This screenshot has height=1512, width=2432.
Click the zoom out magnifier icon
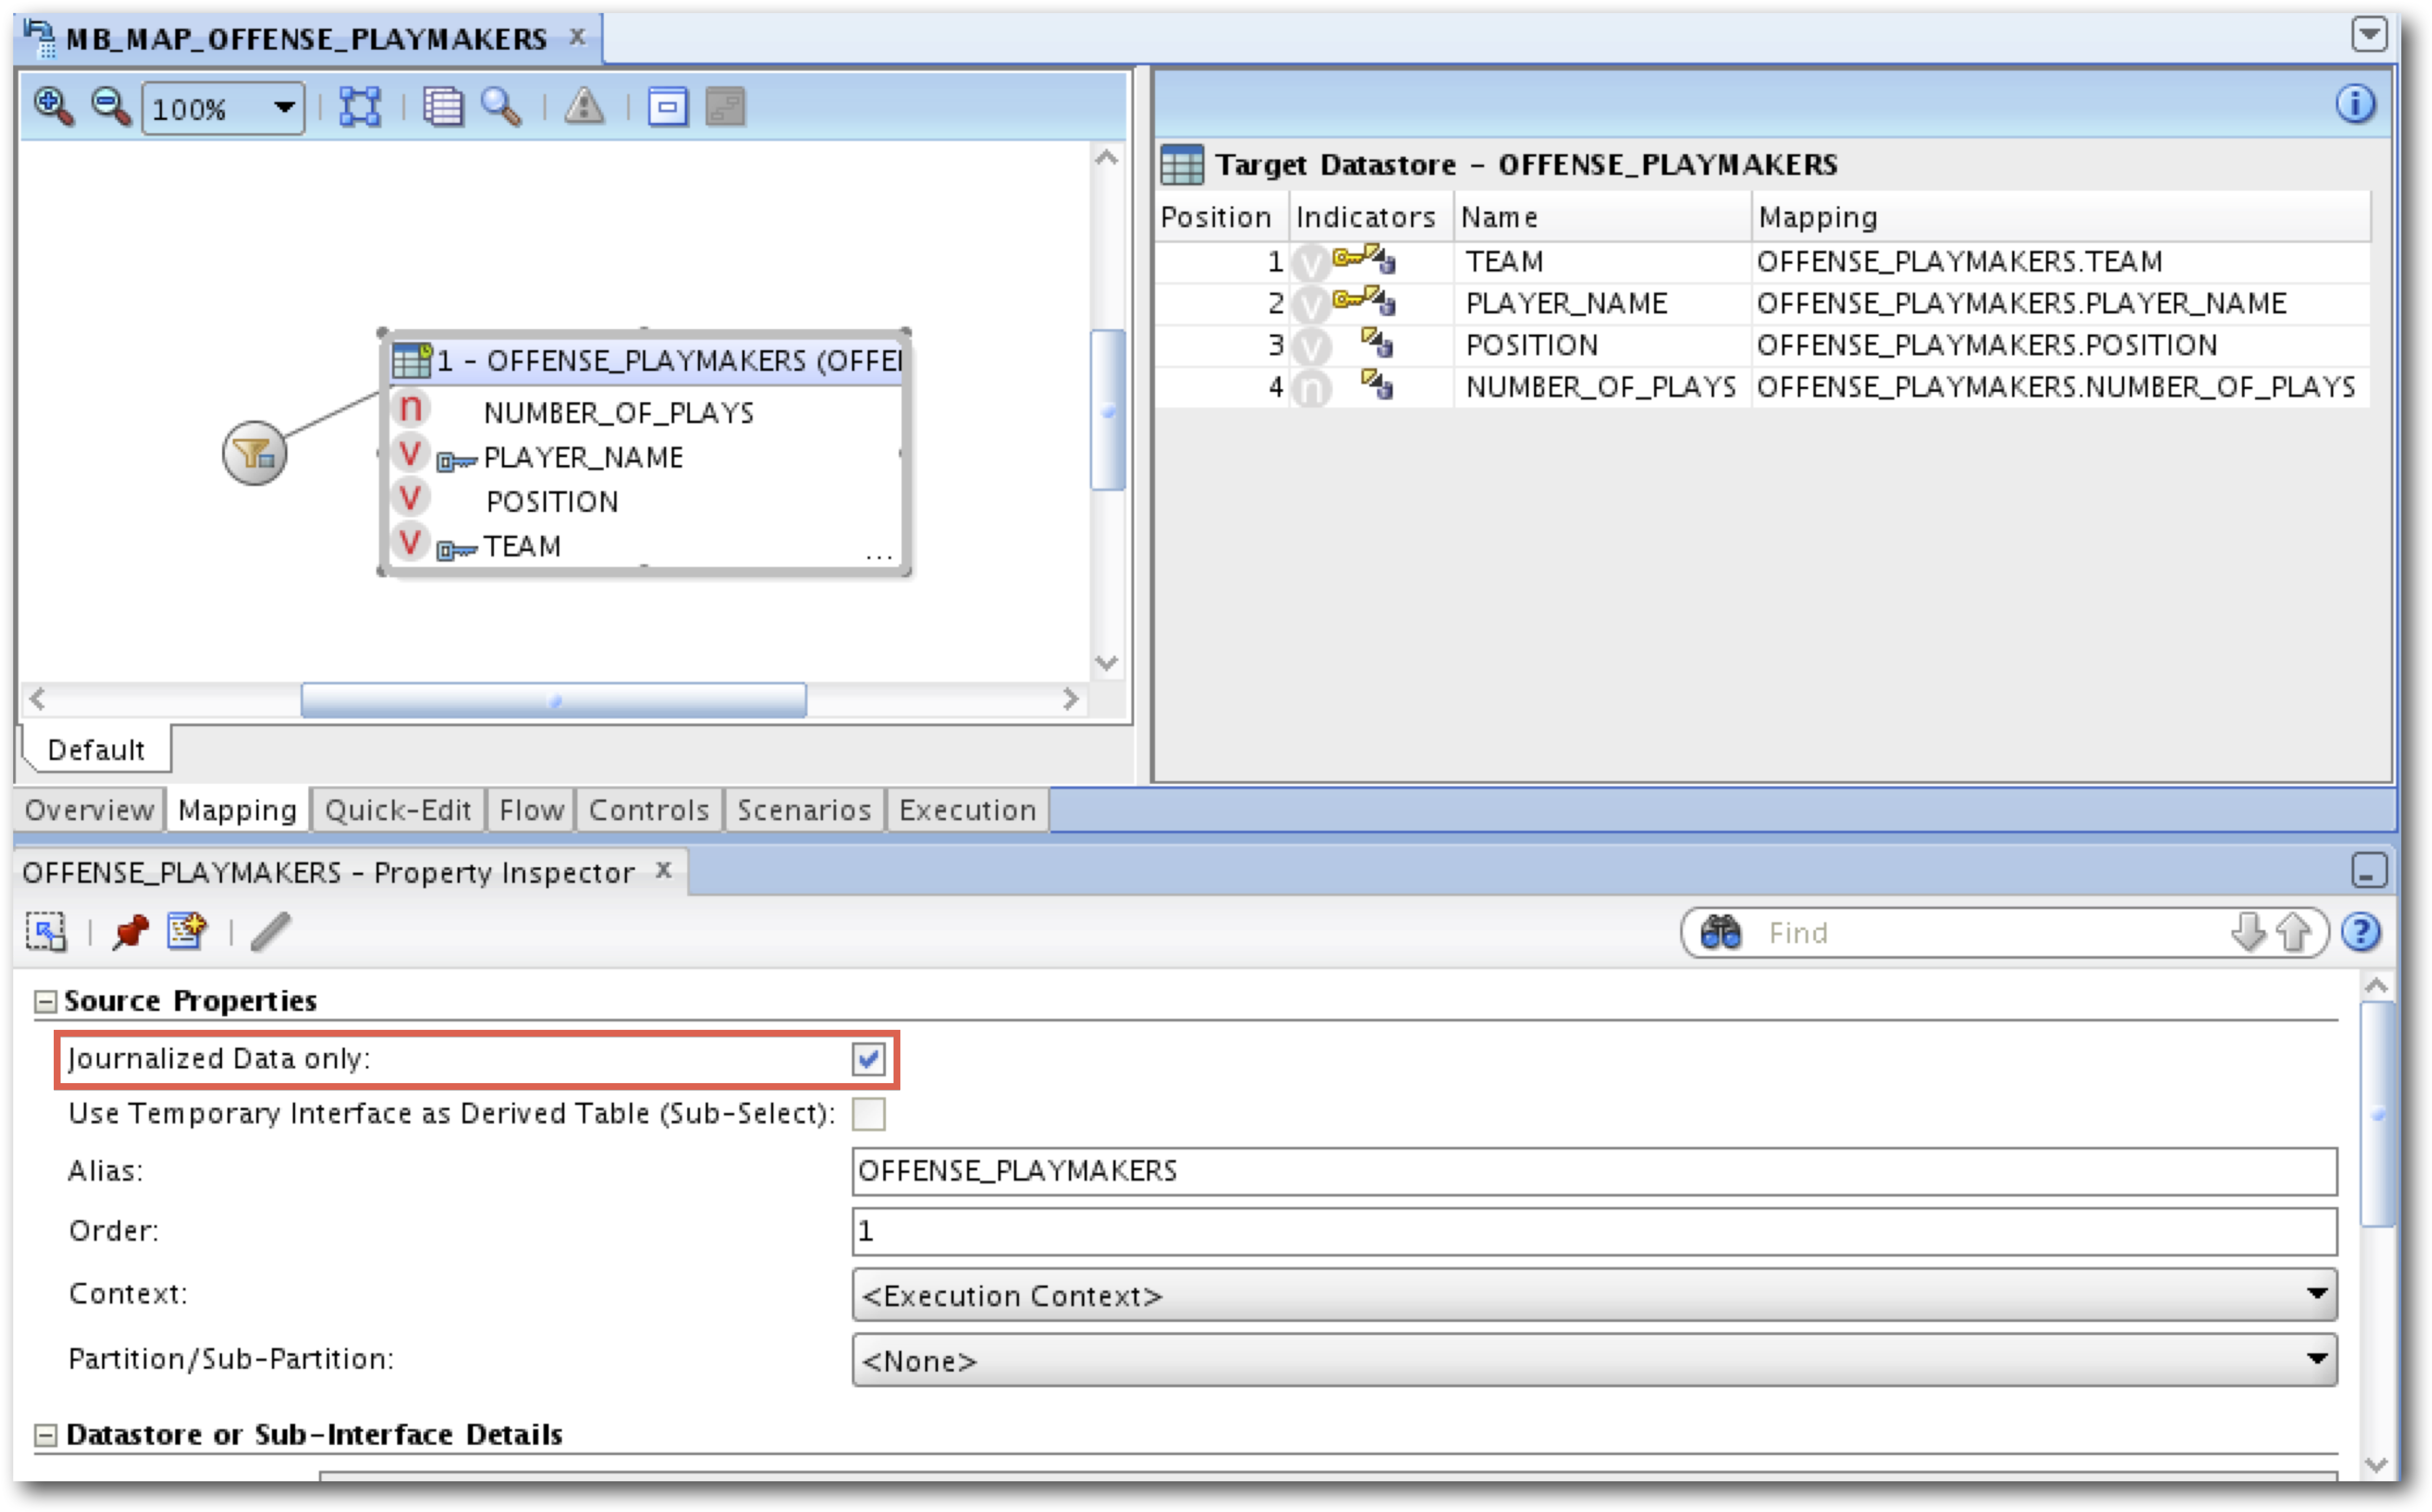click(x=110, y=106)
